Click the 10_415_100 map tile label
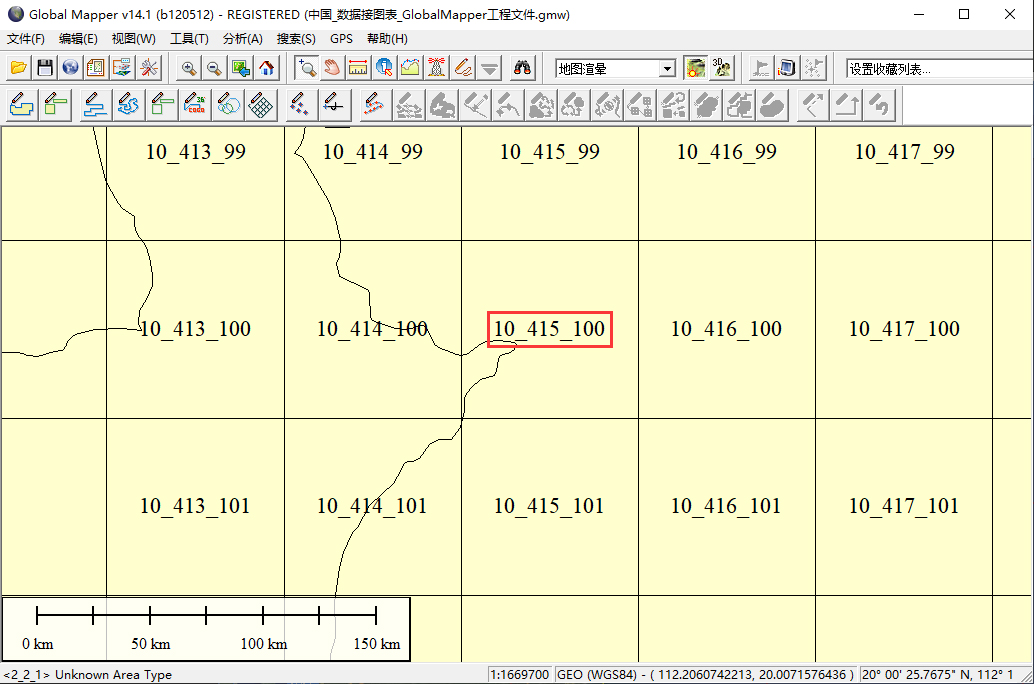This screenshot has height=684, width=1034. point(549,329)
